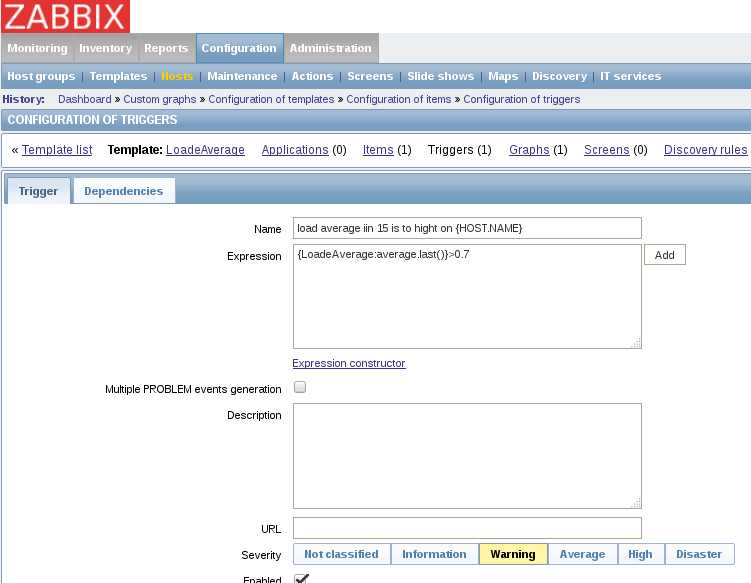Click the ZABBIX logo

pos(65,16)
